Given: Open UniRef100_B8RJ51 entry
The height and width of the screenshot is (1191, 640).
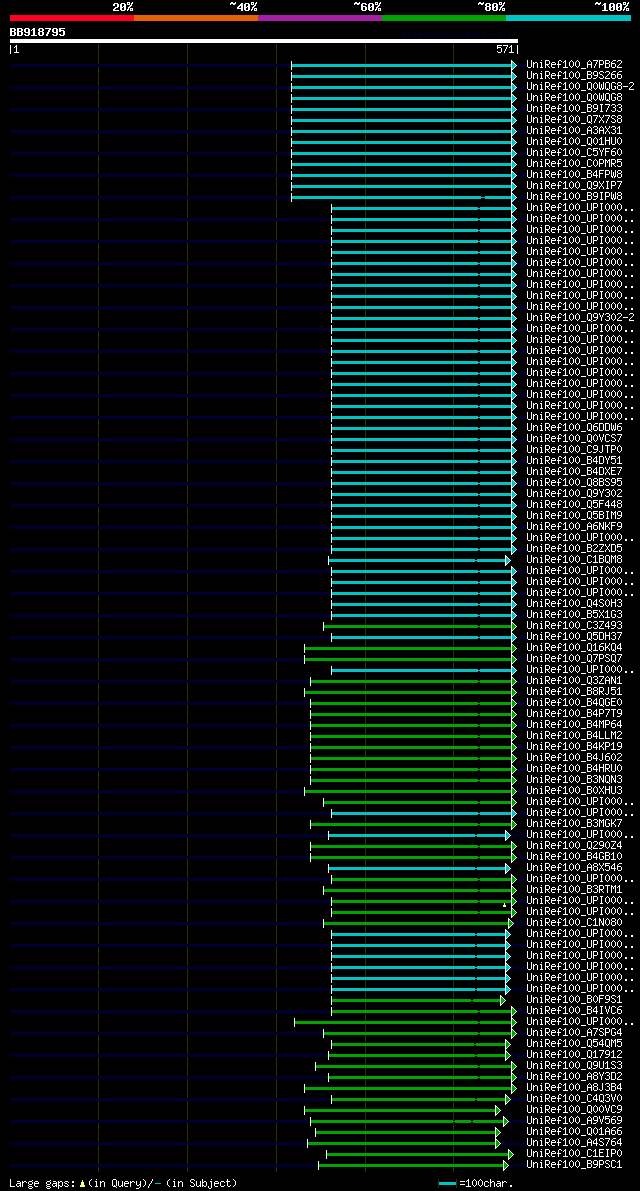Looking at the screenshot, I should pos(574,691).
